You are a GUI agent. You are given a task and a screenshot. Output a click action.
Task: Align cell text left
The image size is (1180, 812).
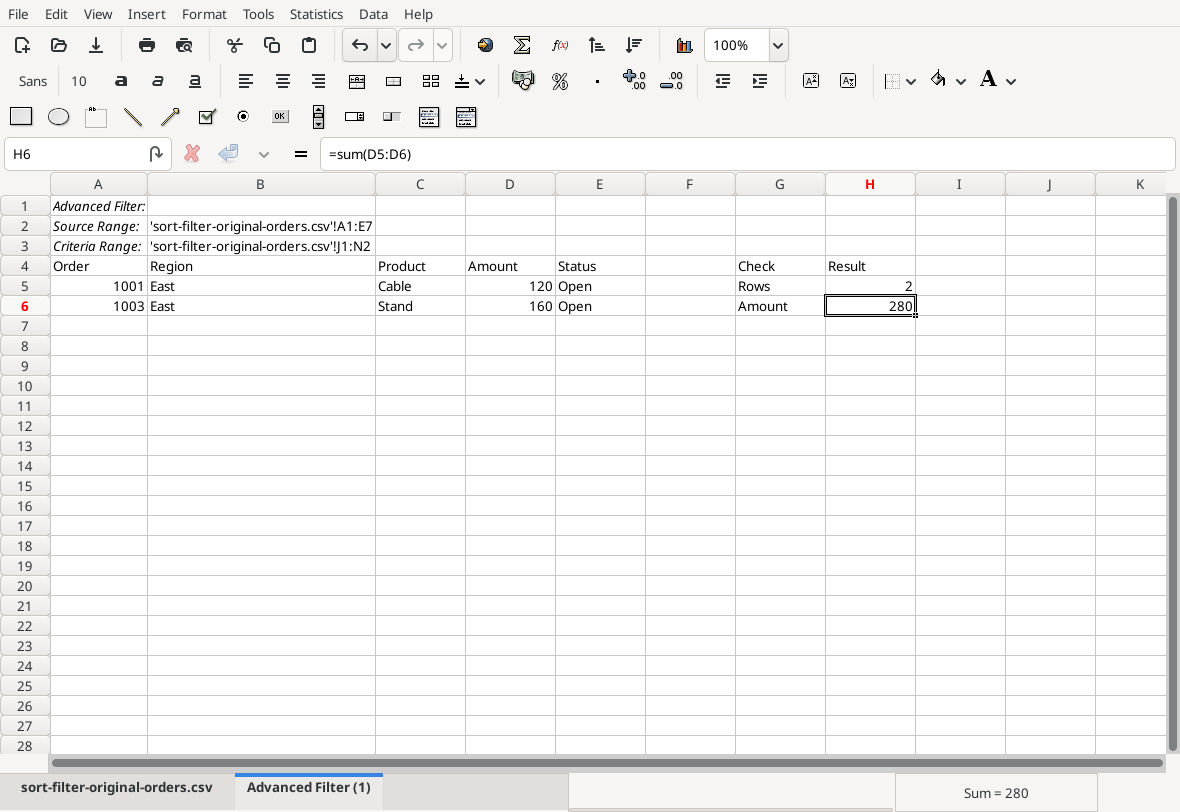[245, 81]
